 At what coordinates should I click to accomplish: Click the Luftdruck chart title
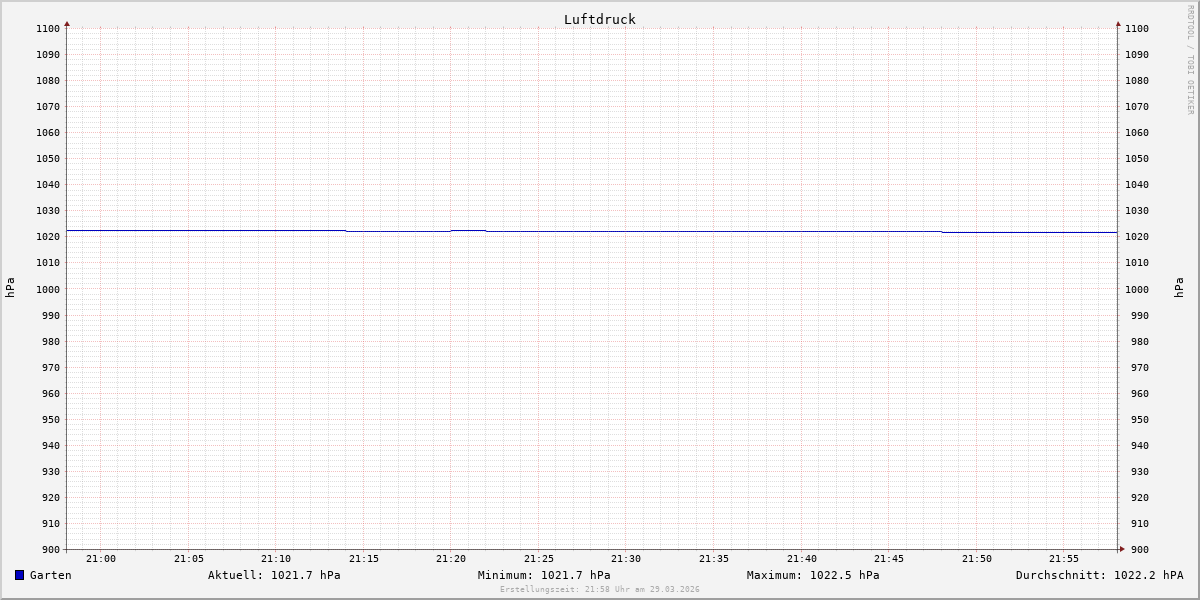coord(599,19)
